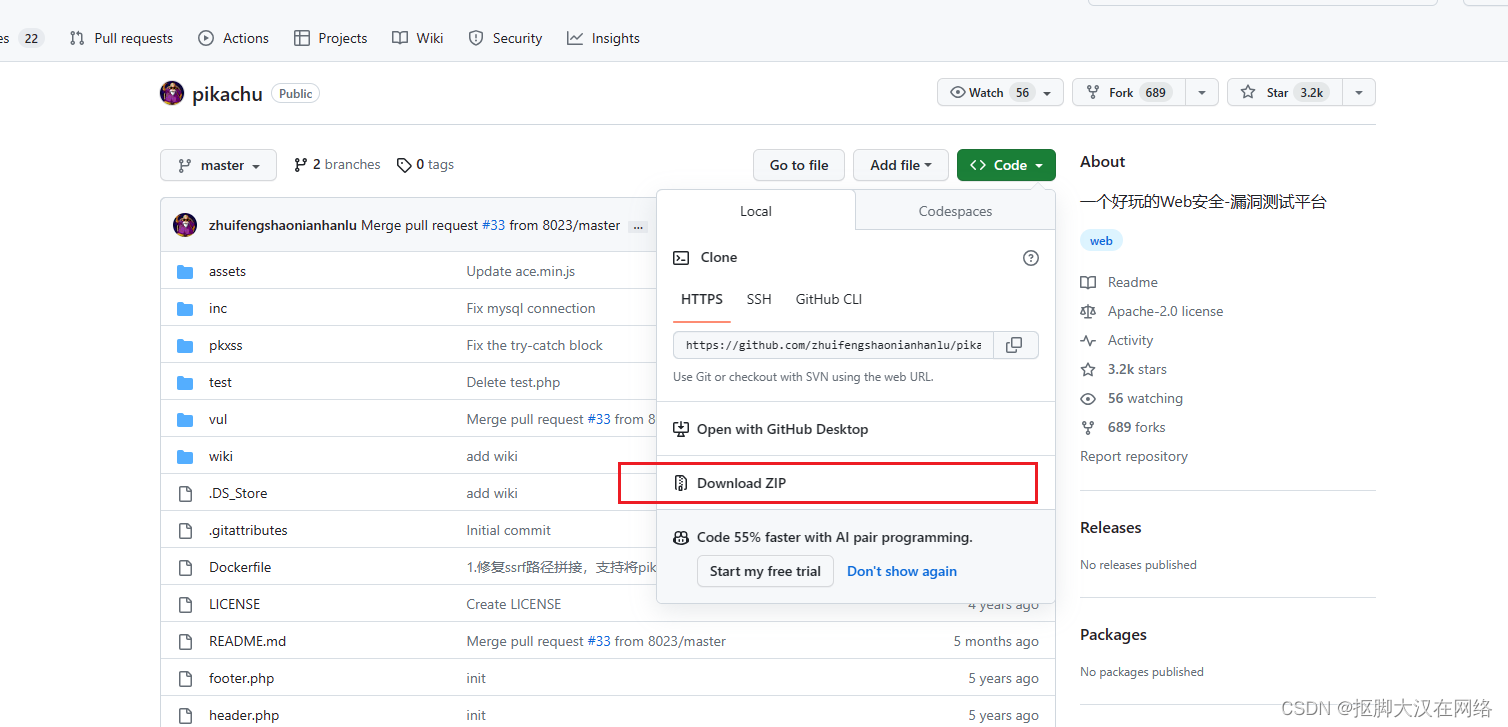Open the .gitattributes file
Image resolution: width=1508 pixels, height=727 pixels.
tap(248, 530)
